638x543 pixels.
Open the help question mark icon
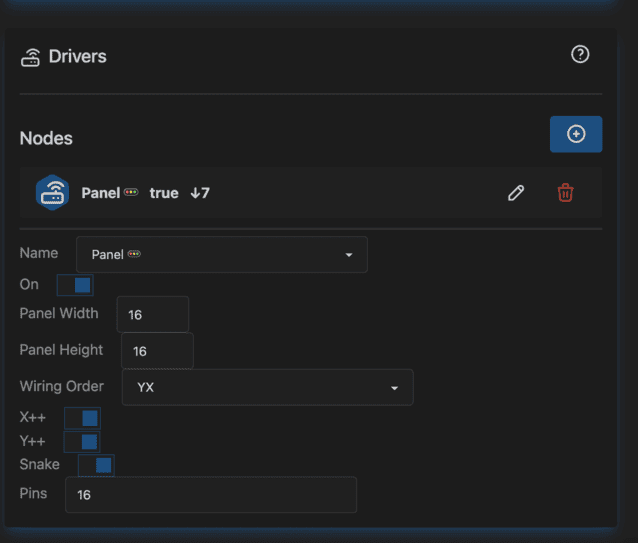point(580,55)
